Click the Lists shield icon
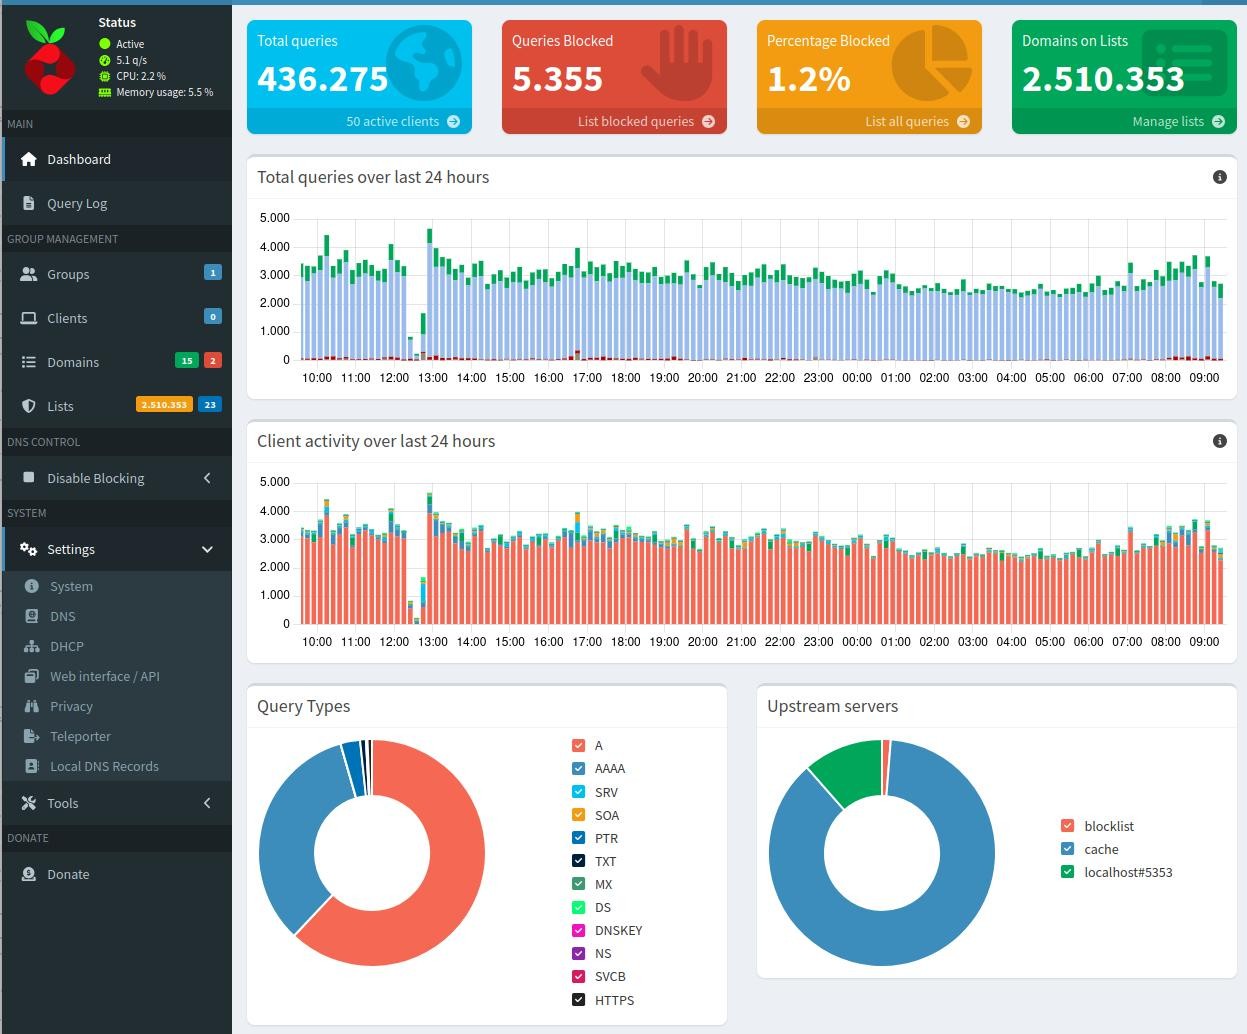 pyautogui.click(x=28, y=406)
